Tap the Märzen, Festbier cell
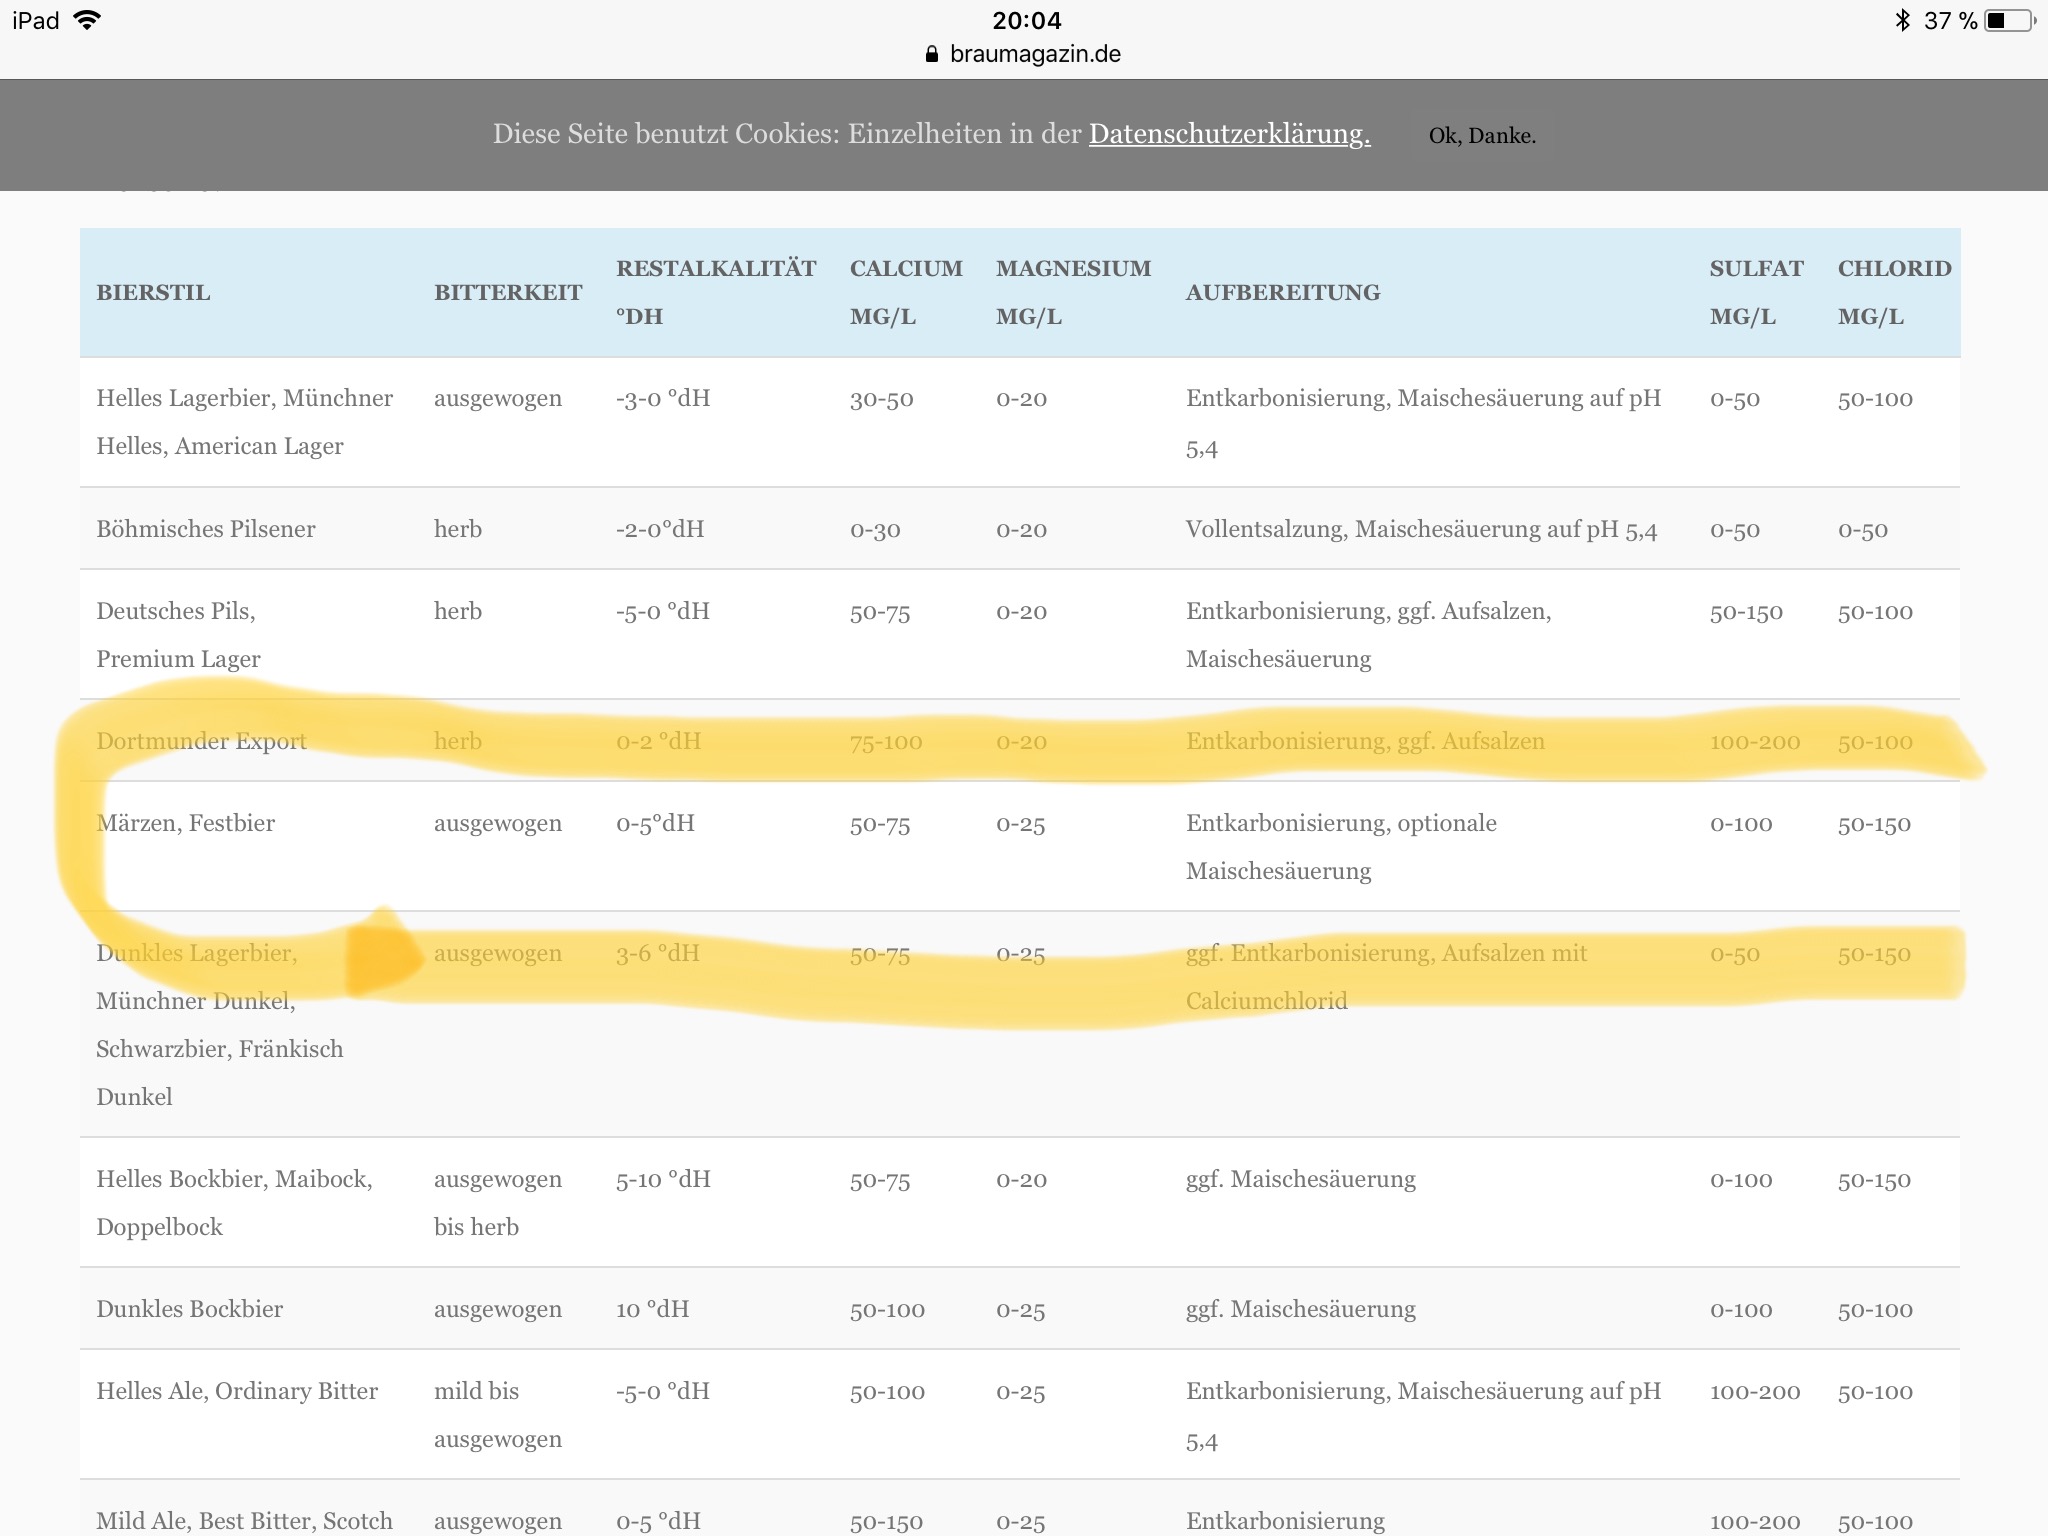The width and height of the screenshot is (2048, 1536). (185, 823)
